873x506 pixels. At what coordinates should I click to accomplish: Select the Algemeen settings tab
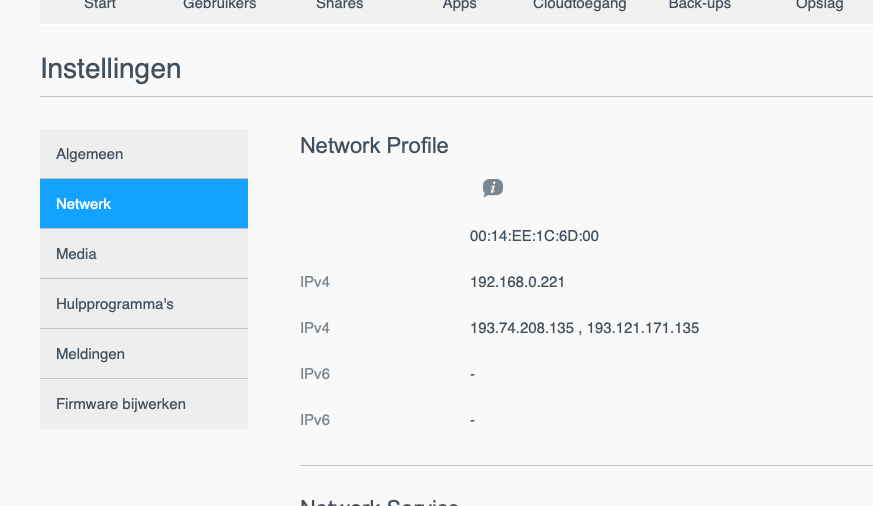(144, 154)
